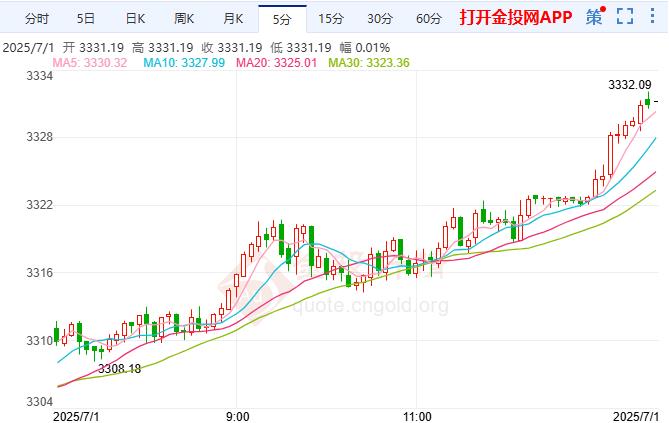
Task: View the 60分 hourly interval chart
Action: click(428, 18)
